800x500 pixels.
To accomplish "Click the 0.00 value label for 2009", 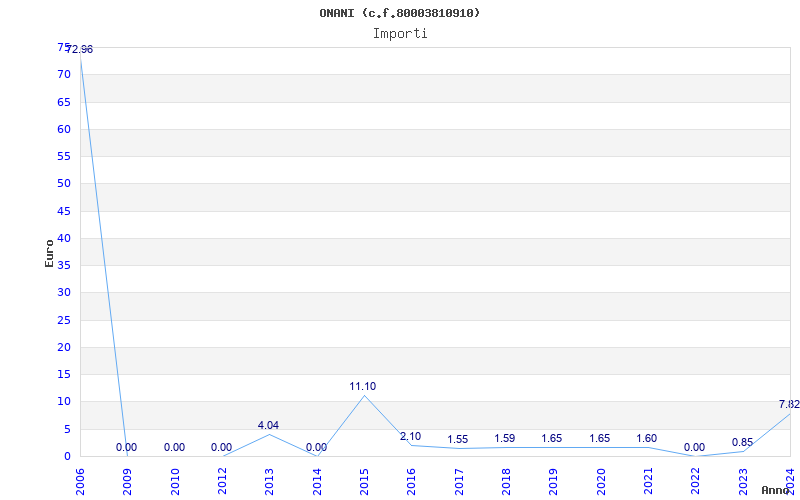I will click(126, 447).
